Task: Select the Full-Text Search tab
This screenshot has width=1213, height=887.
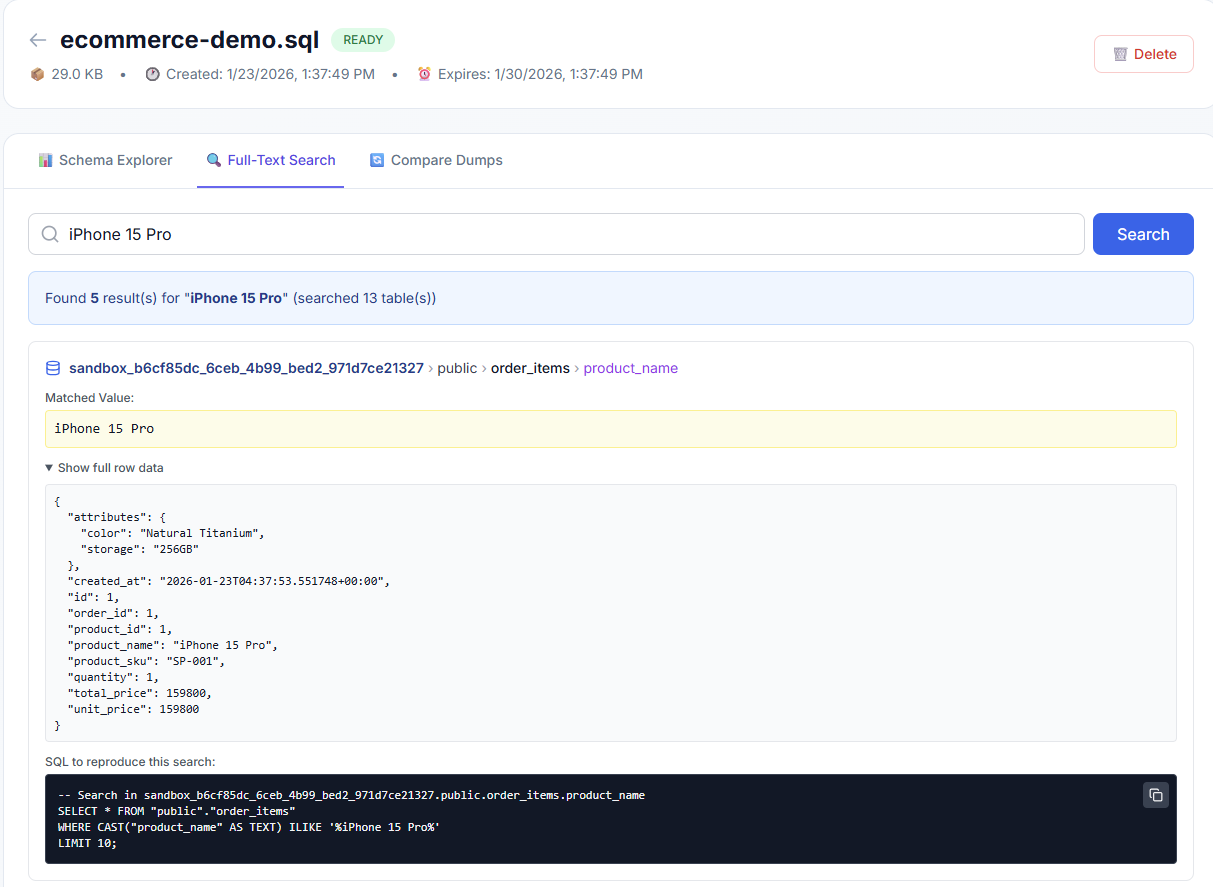Action: click(x=270, y=160)
